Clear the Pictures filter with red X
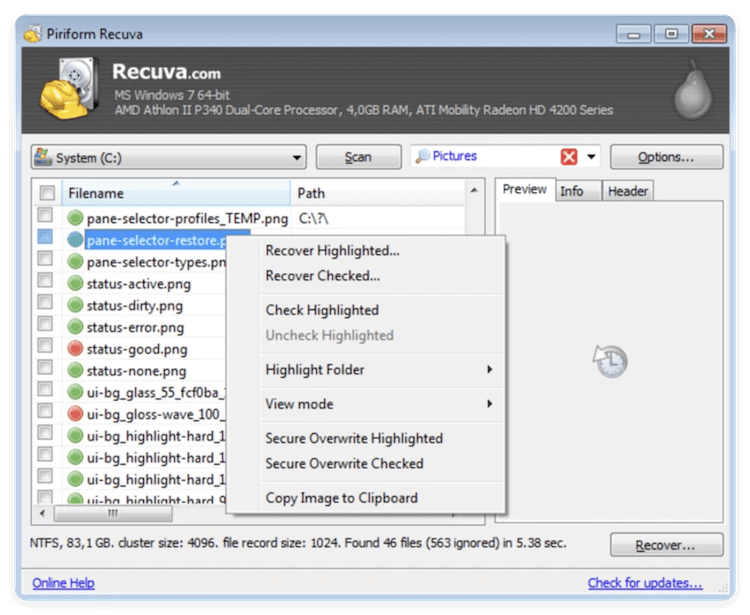 [569, 156]
